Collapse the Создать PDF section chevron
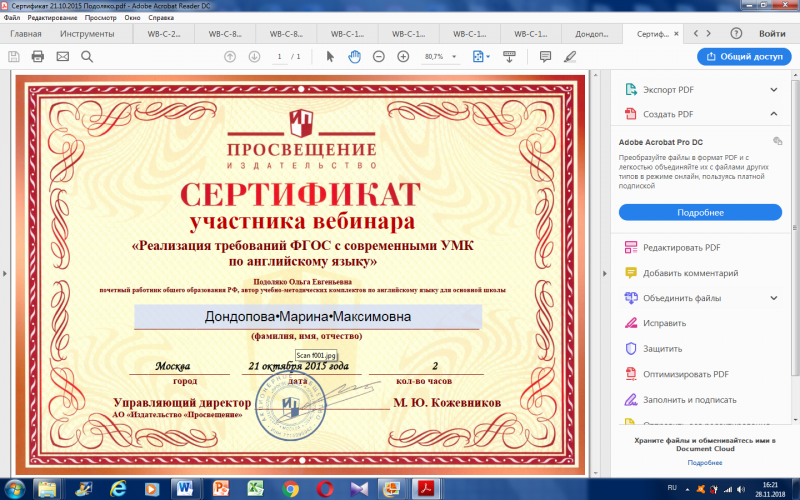 (774, 114)
